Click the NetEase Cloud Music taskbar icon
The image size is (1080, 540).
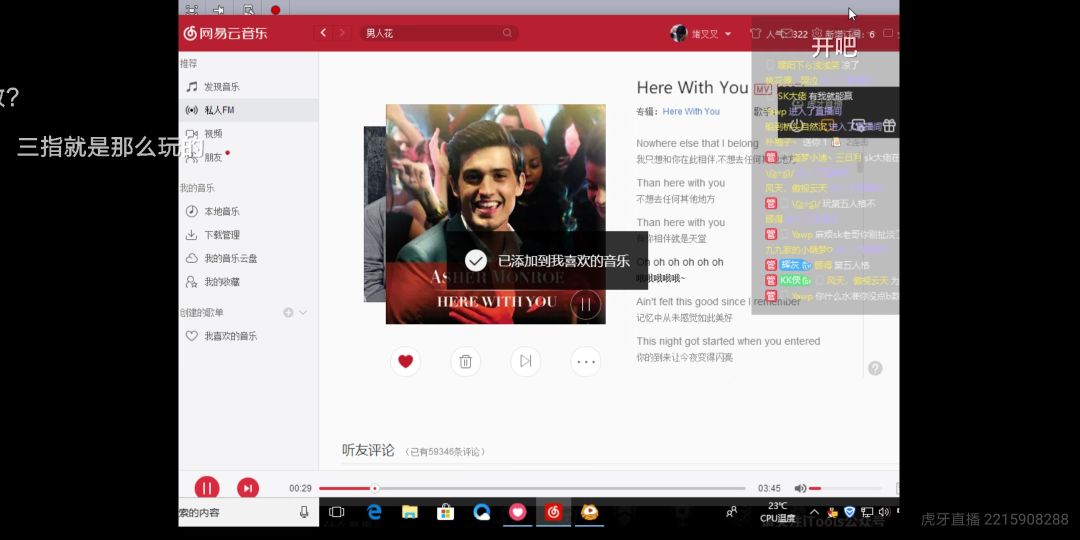tap(553, 512)
